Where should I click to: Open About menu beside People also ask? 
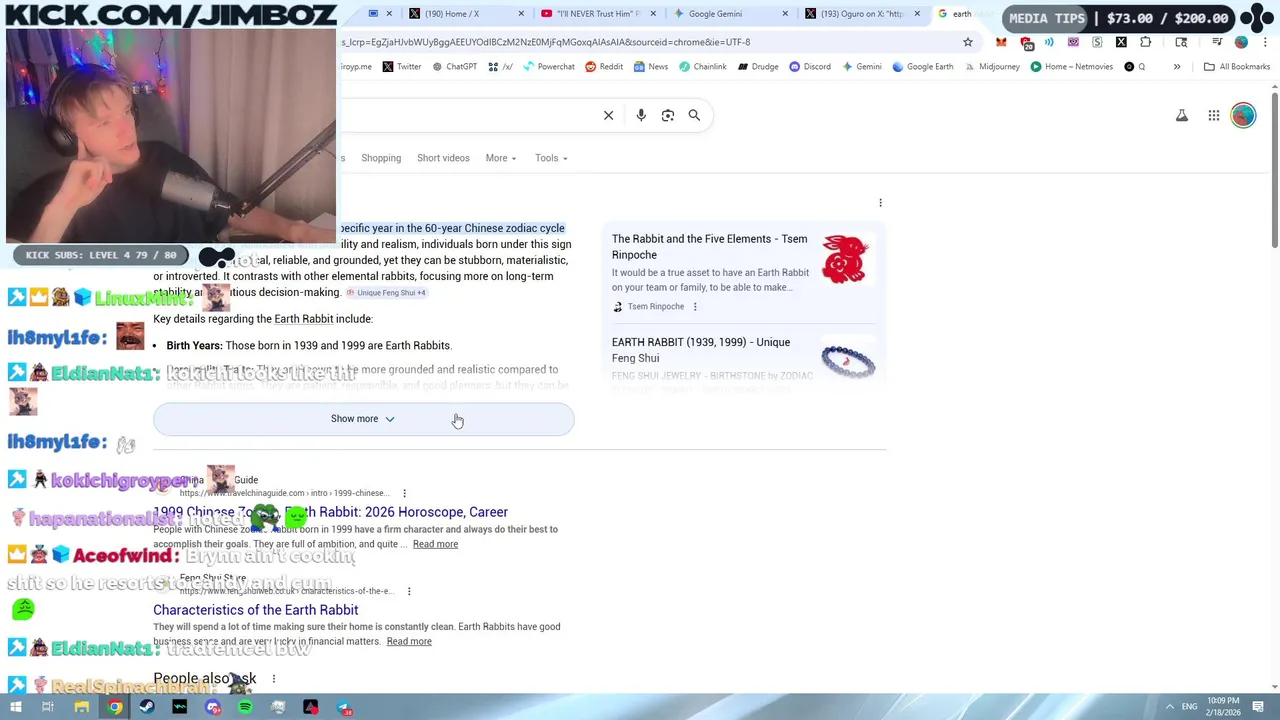pos(273,679)
